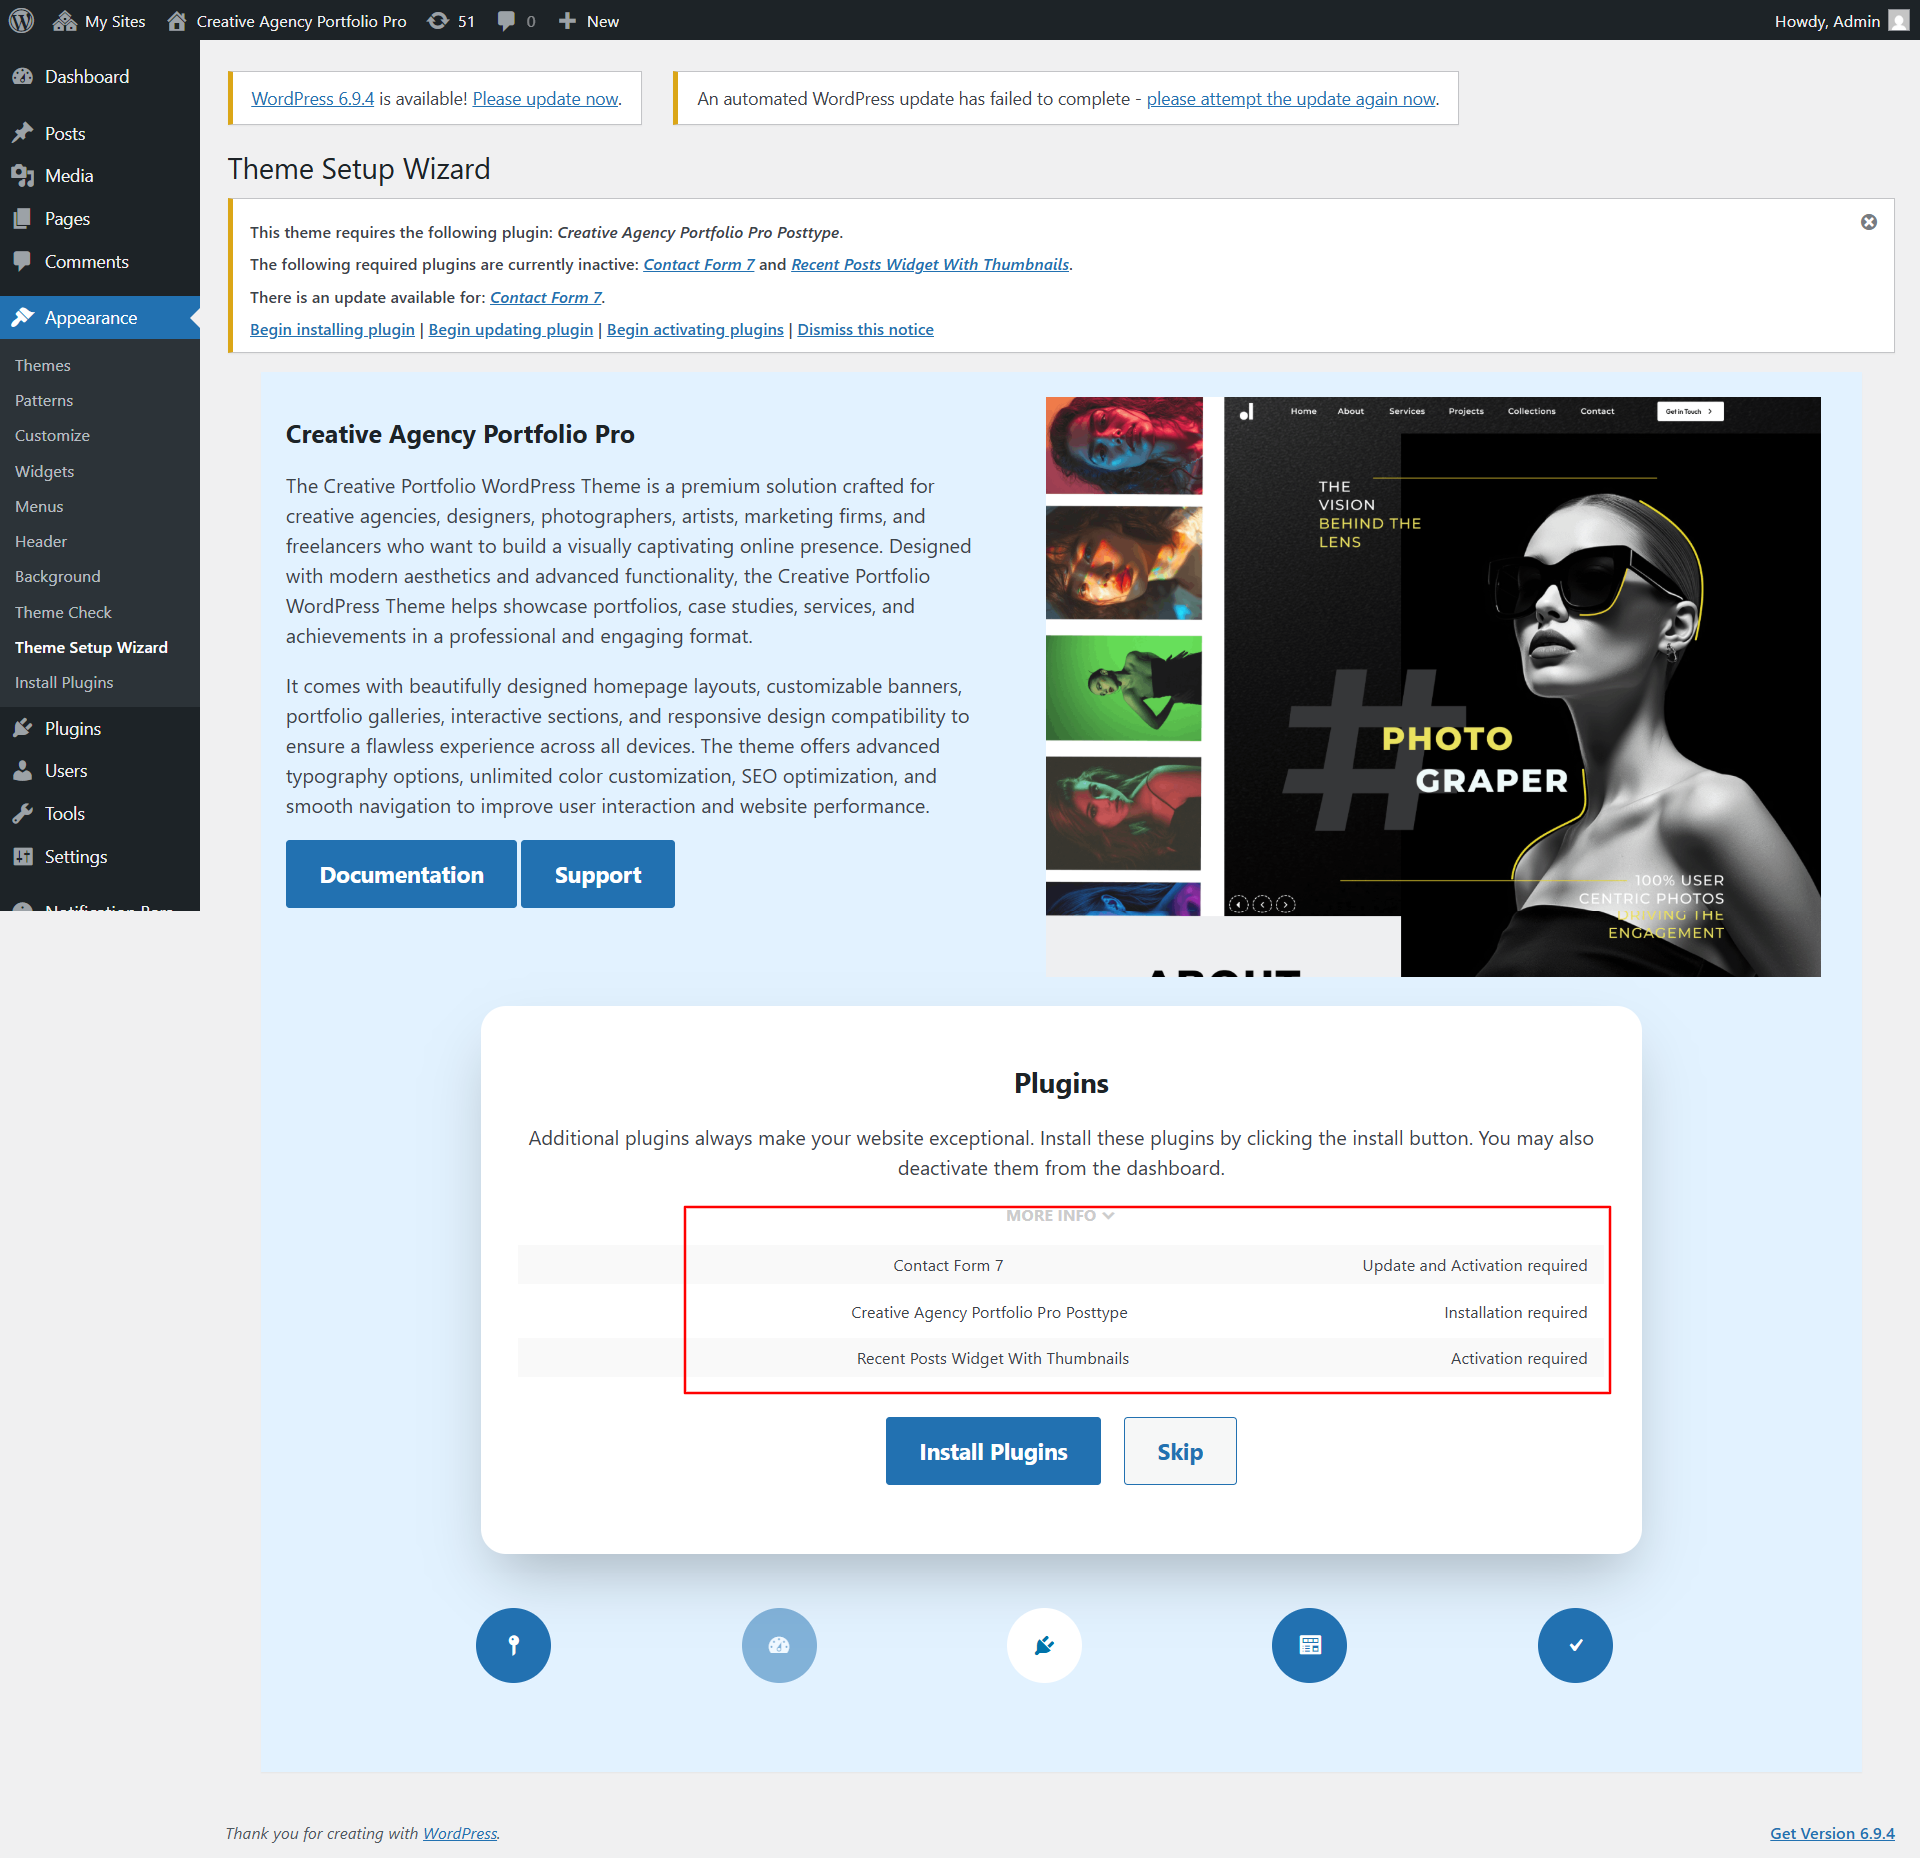The width and height of the screenshot is (1920, 1859).
Task: Click Begin activating plugins link
Action: click(x=695, y=330)
